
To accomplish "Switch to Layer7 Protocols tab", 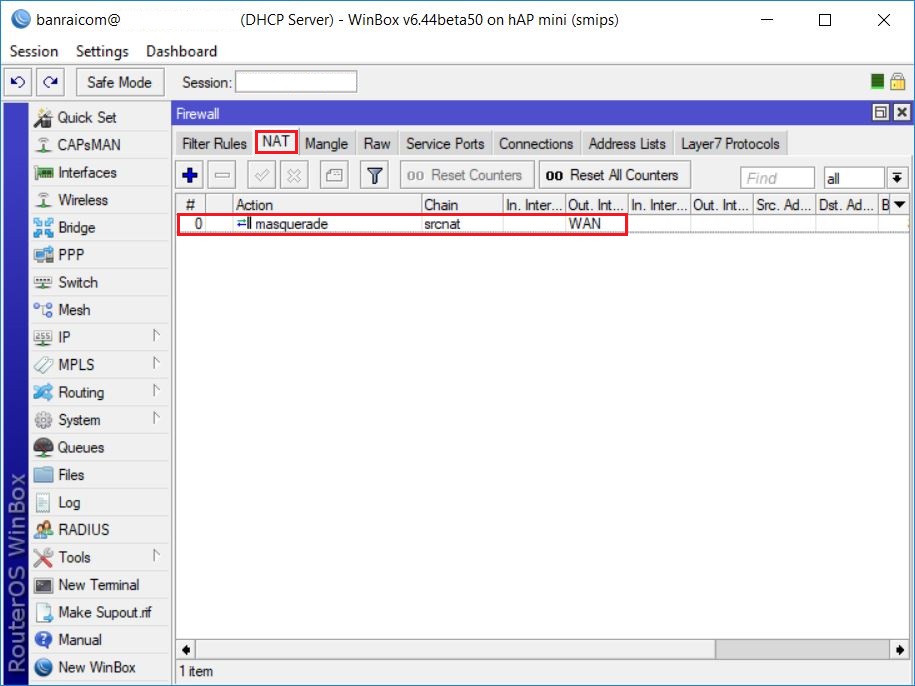I will (731, 144).
